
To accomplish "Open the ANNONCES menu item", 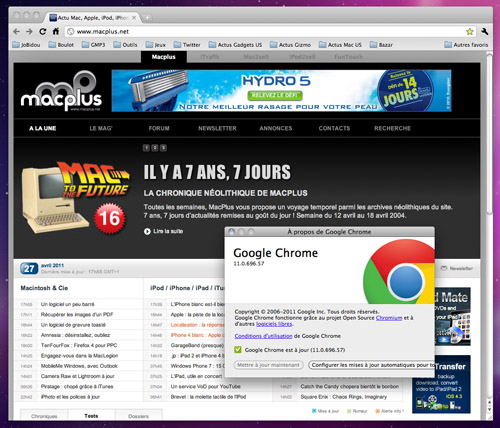I will [276, 128].
